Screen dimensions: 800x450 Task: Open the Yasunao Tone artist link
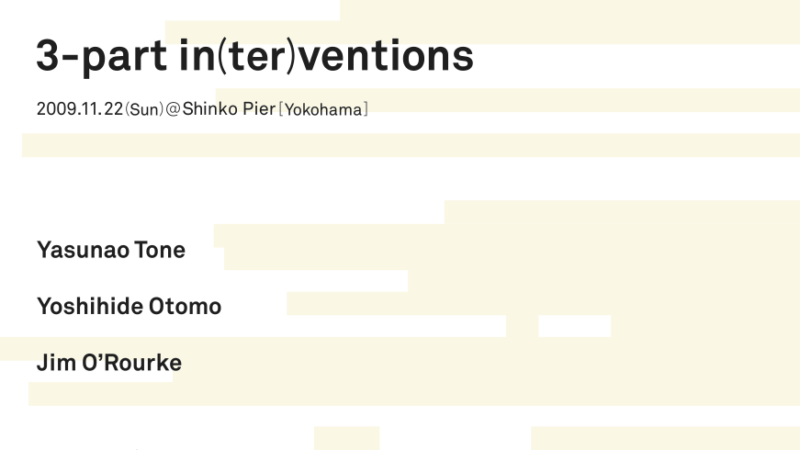pyautogui.click(x=111, y=250)
